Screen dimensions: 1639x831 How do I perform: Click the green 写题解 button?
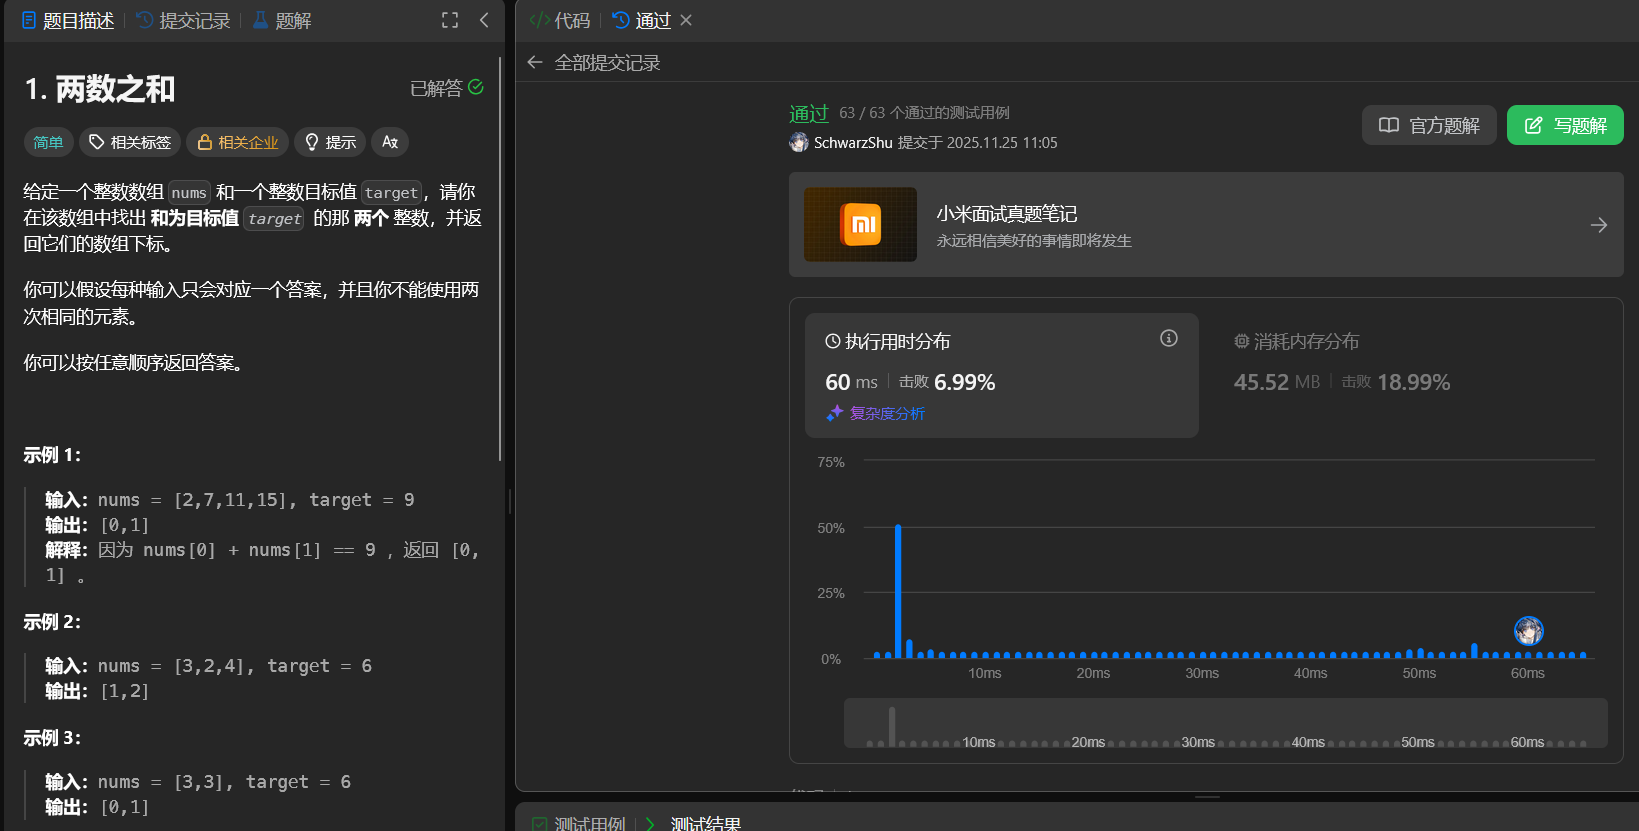[1565, 125]
